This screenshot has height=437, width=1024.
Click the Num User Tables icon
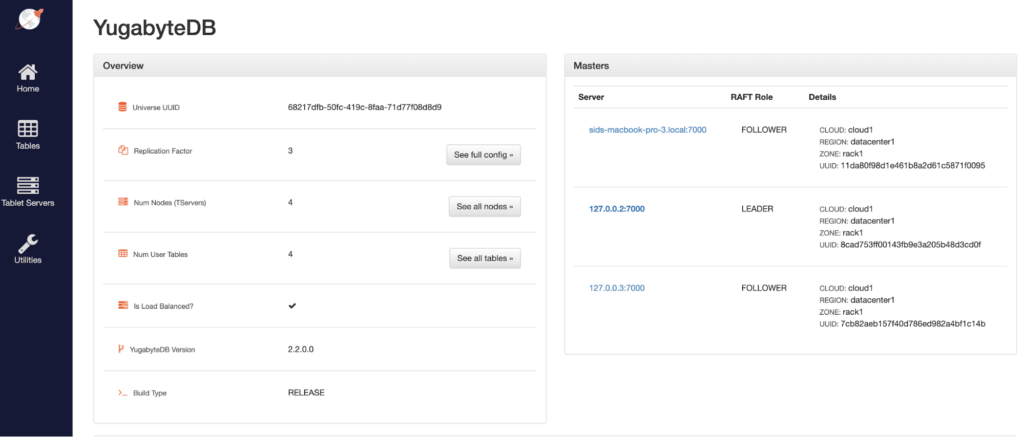click(x=122, y=254)
